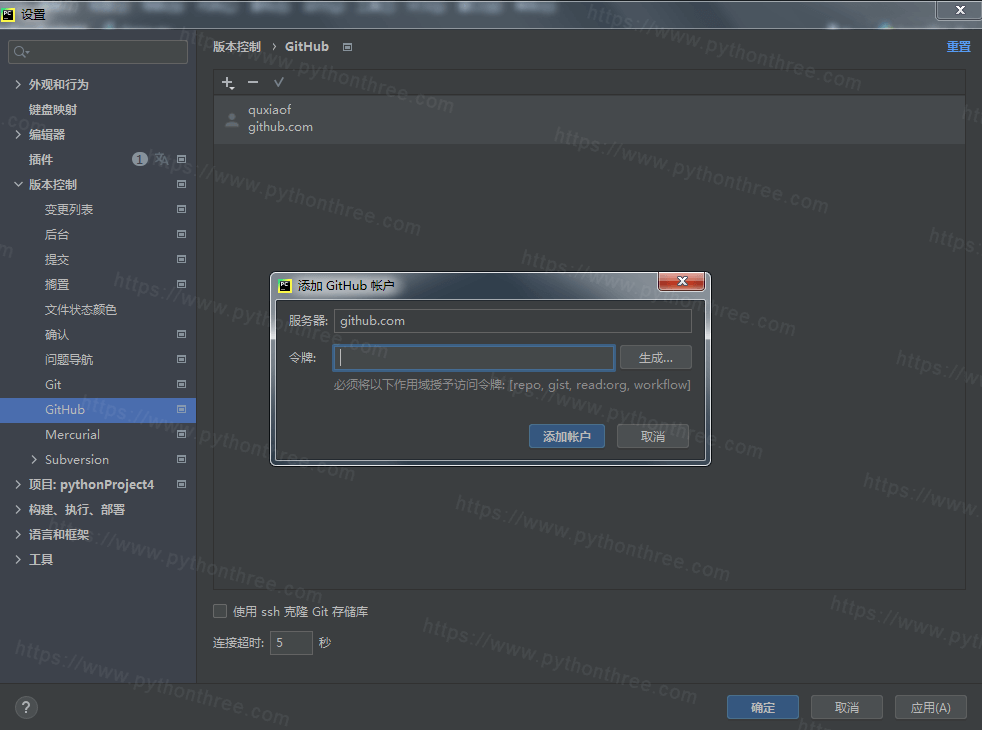Screen dimensions: 982x730
Task: Select 问题导航 in the settings tree
Action: pos(69,360)
